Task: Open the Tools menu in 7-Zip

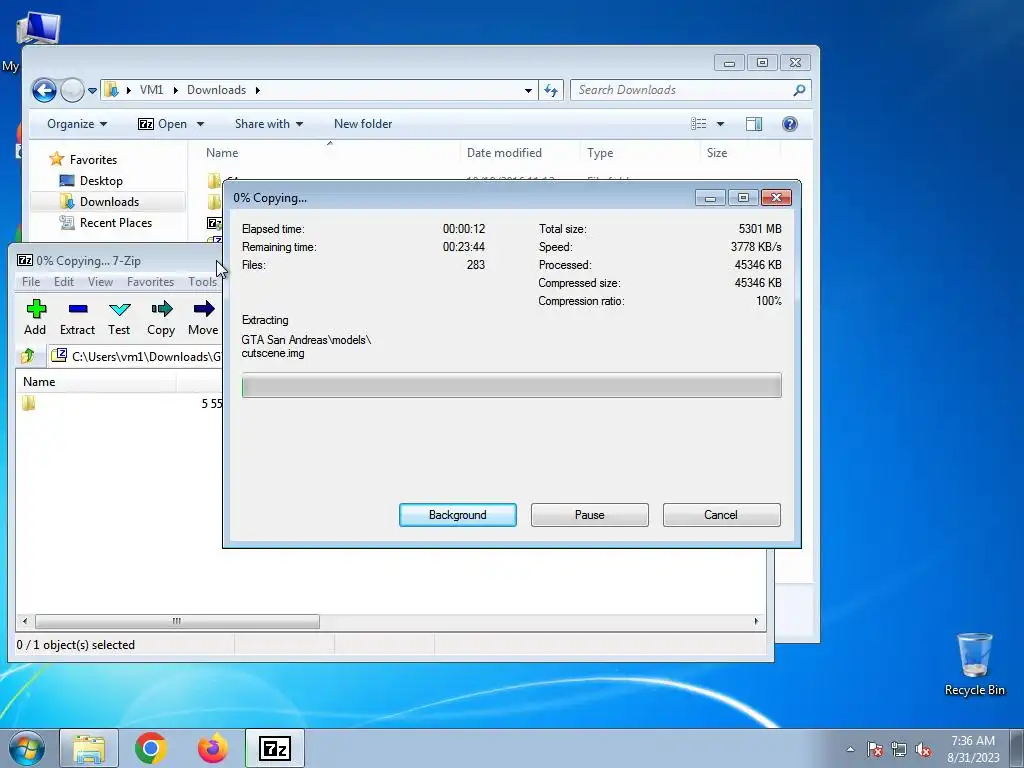Action: pos(202,282)
